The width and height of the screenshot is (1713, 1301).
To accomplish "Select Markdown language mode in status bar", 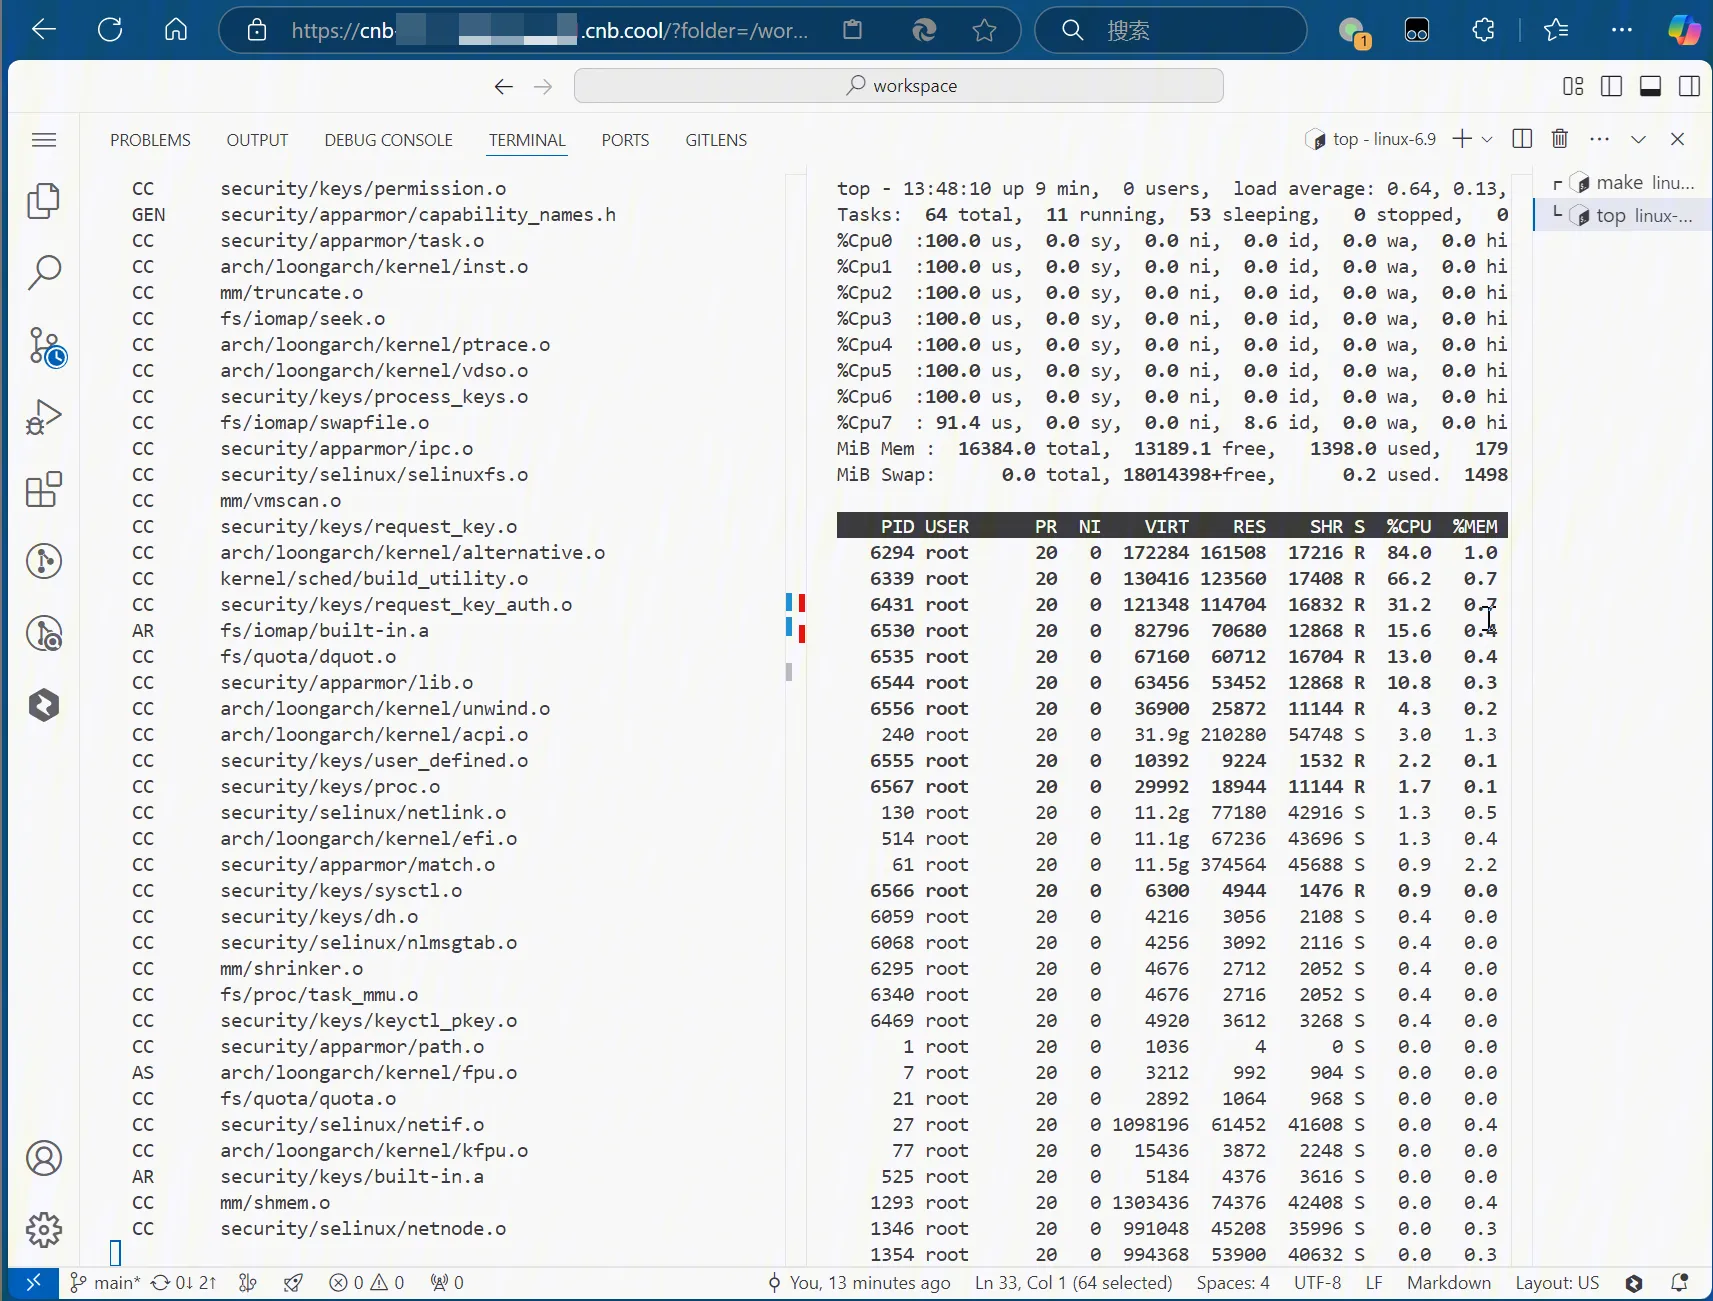I will click(1448, 1282).
